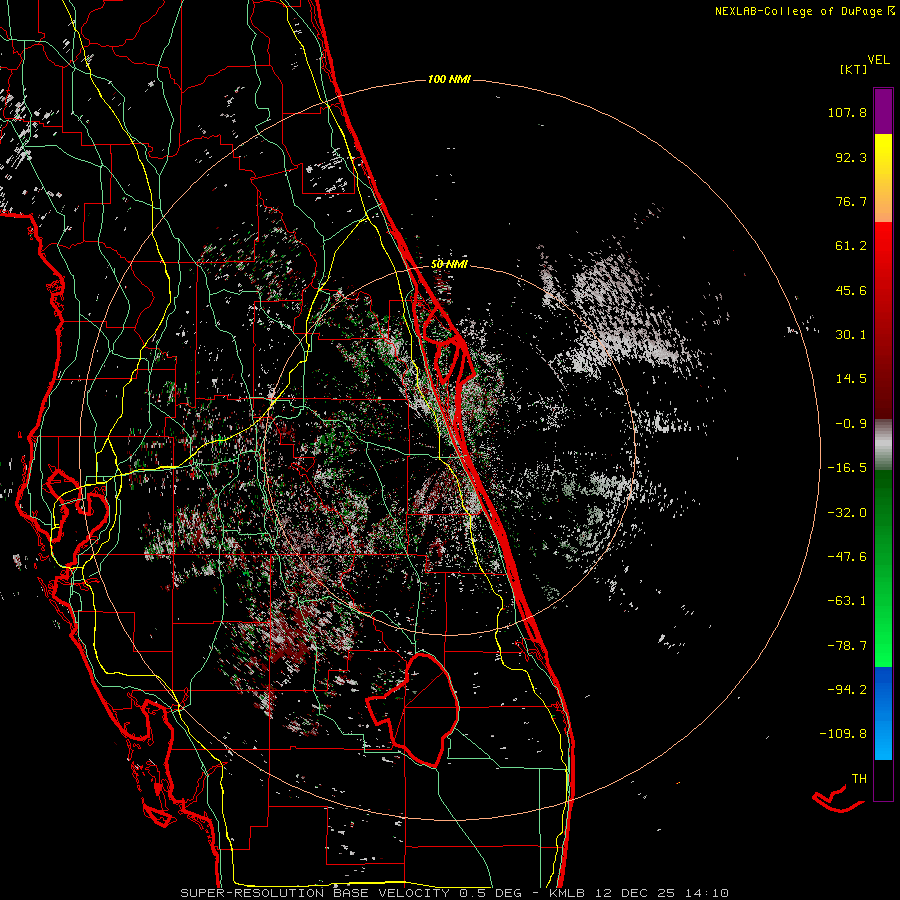Click the 107.8 velocity scale value
This screenshot has width=900, height=900.
tap(847, 112)
